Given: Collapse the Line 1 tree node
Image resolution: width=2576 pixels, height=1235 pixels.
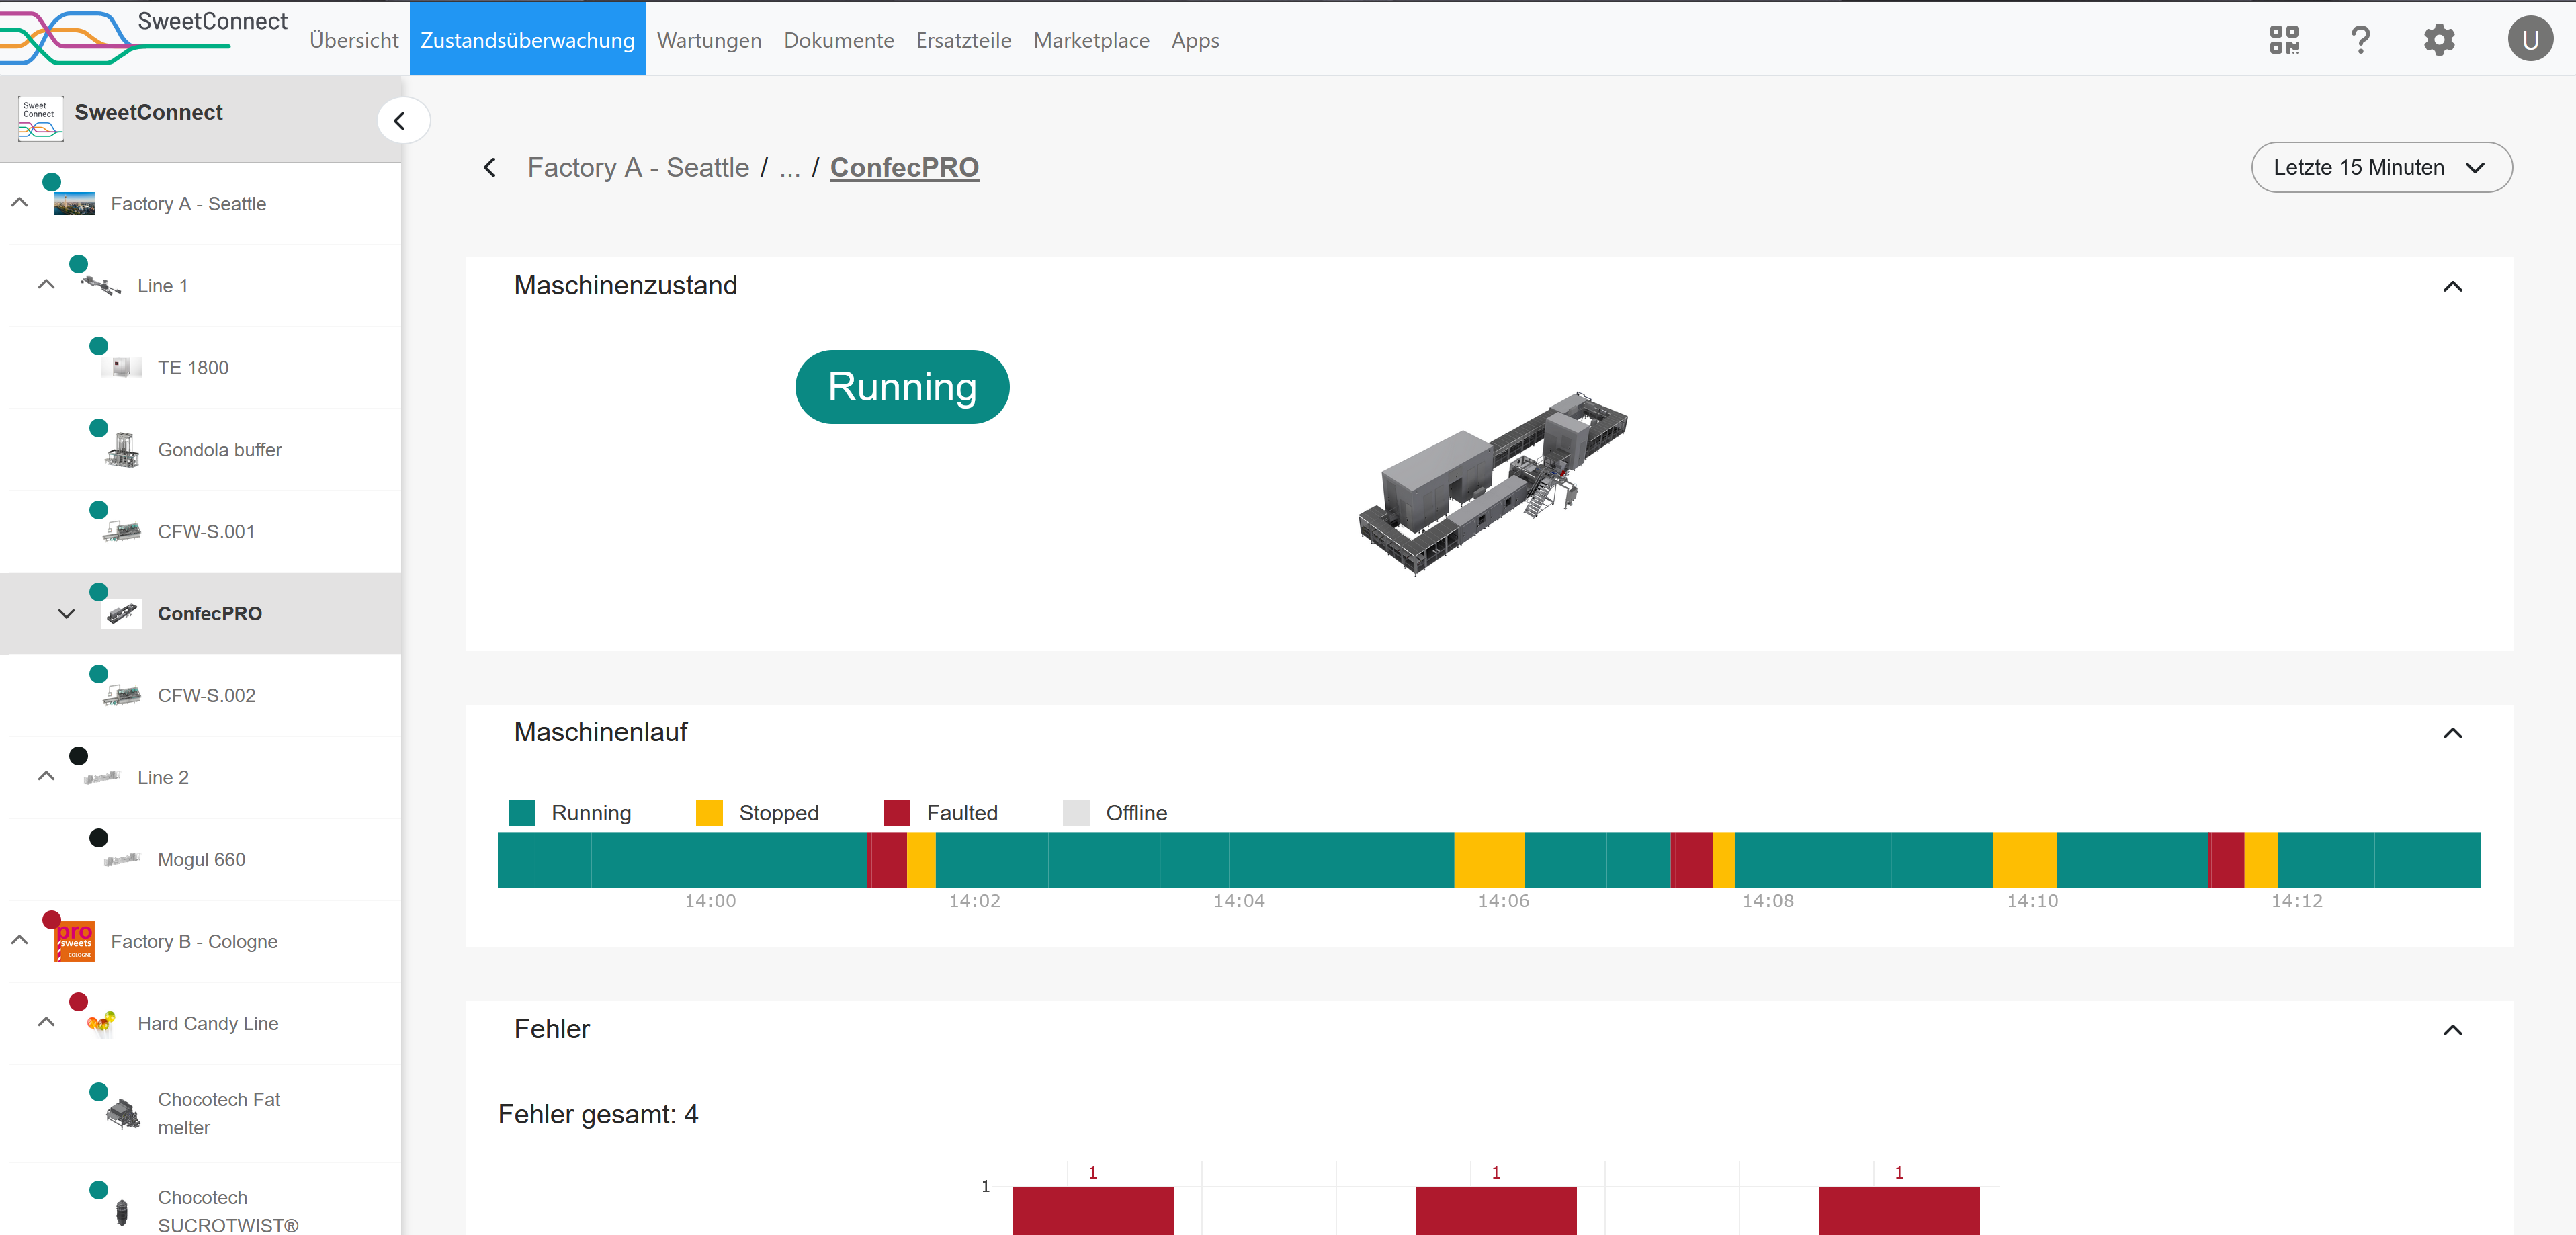Looking at the screenshot, I should pos(46,285).
